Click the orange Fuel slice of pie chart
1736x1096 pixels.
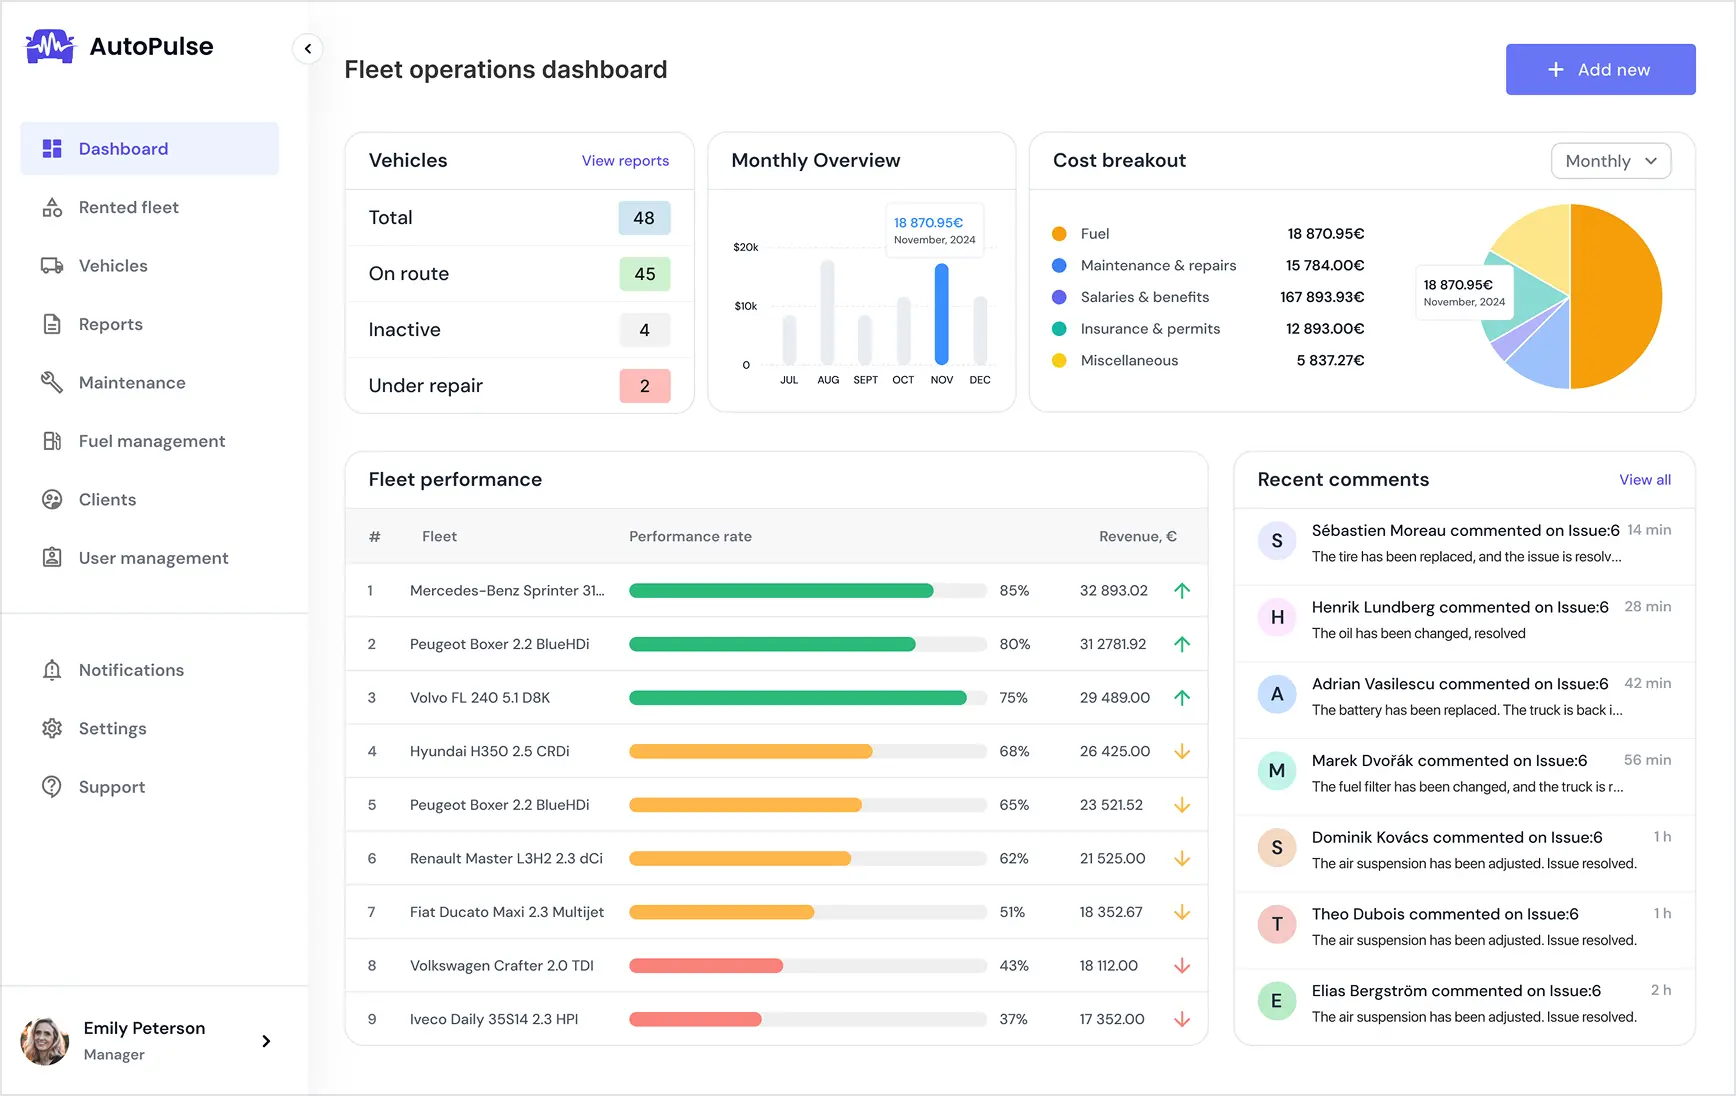1615,296
